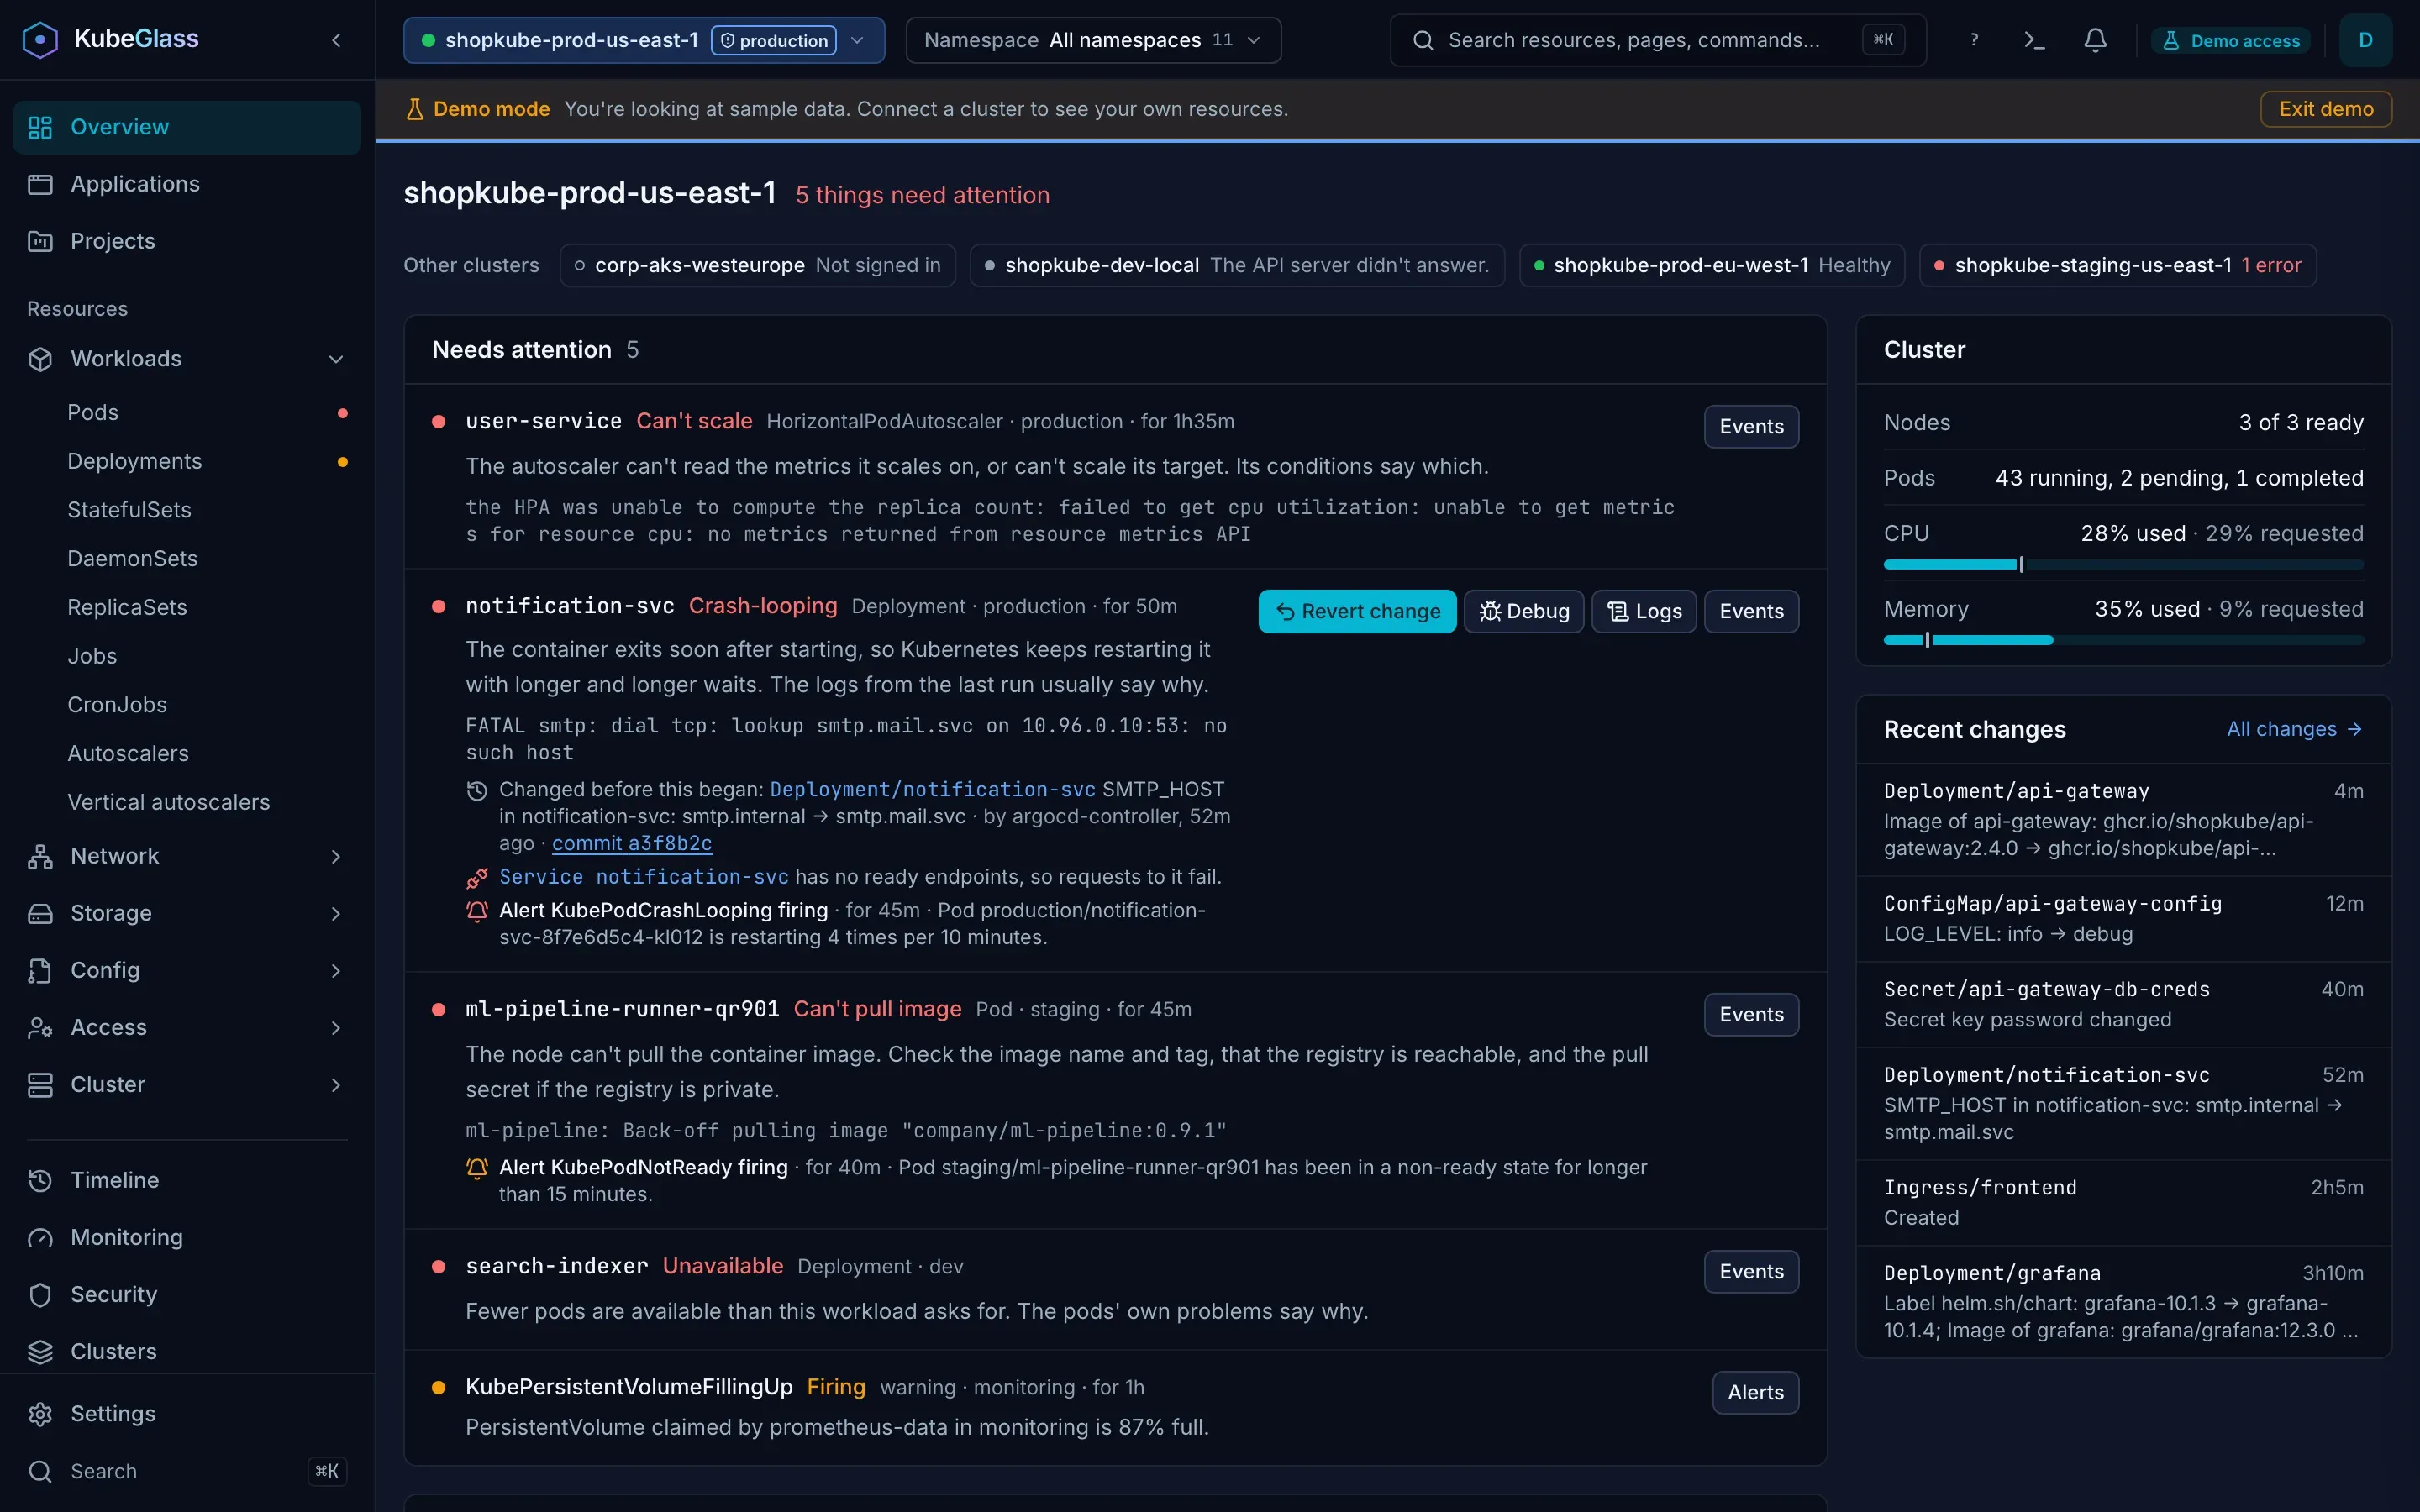Open commit a3f8b2c link
The image size is (2420, 1512).
click(632, 843)
